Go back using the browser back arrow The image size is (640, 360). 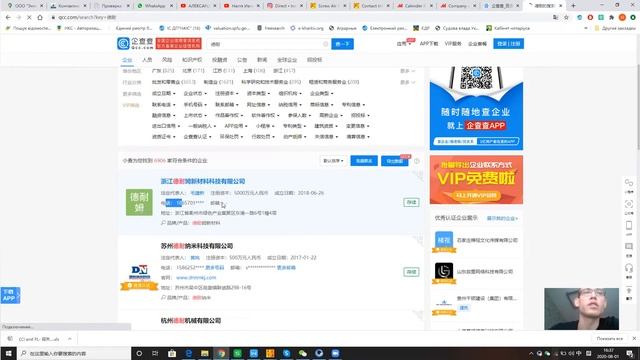pyautogui.click(x=8, y=18)
